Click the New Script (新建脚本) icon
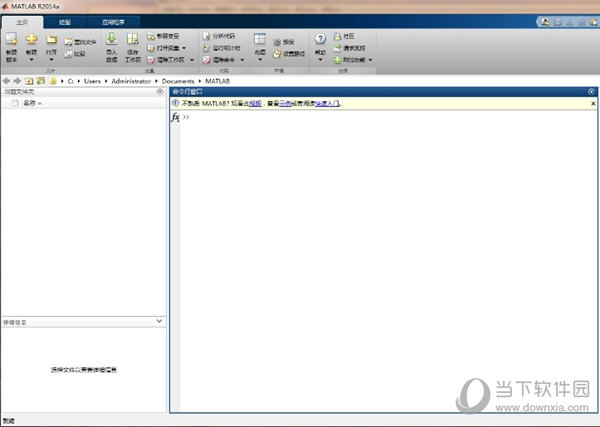The image size is (600, 427). 11,39
